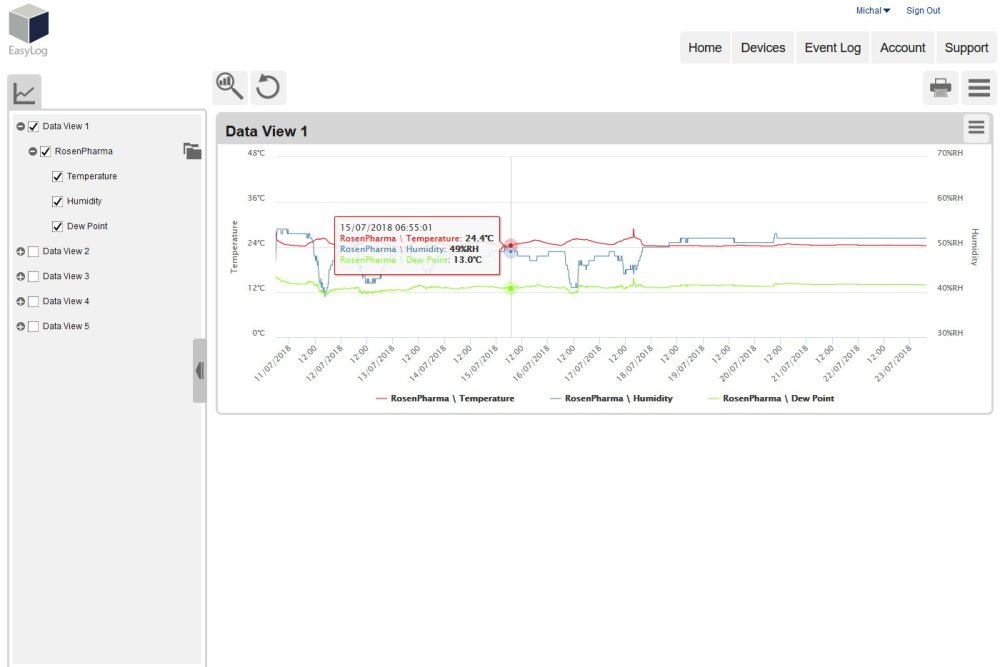The width and height of the screenshot is (1000, 667).
Task: Open the top-right hamburger menu icon
Action: pyautogui.click(x=979, y=88)
